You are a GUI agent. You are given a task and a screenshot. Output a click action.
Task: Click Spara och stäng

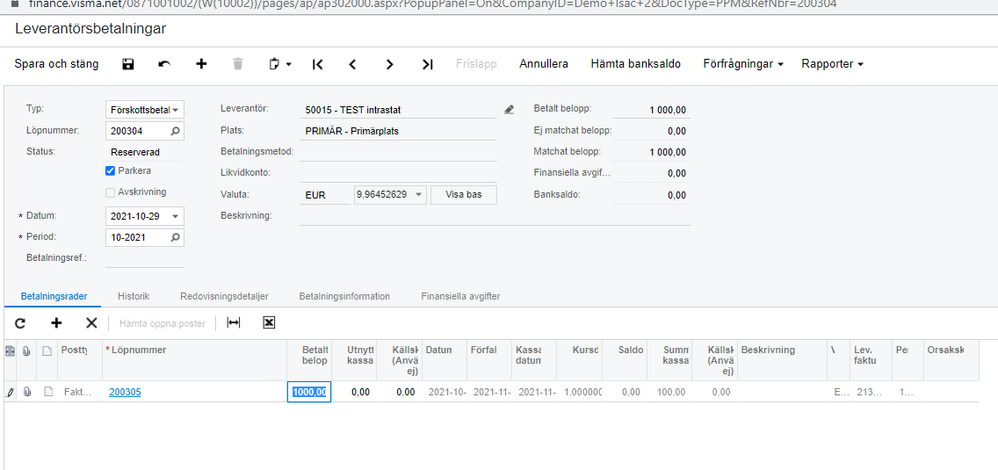[57, 64]
